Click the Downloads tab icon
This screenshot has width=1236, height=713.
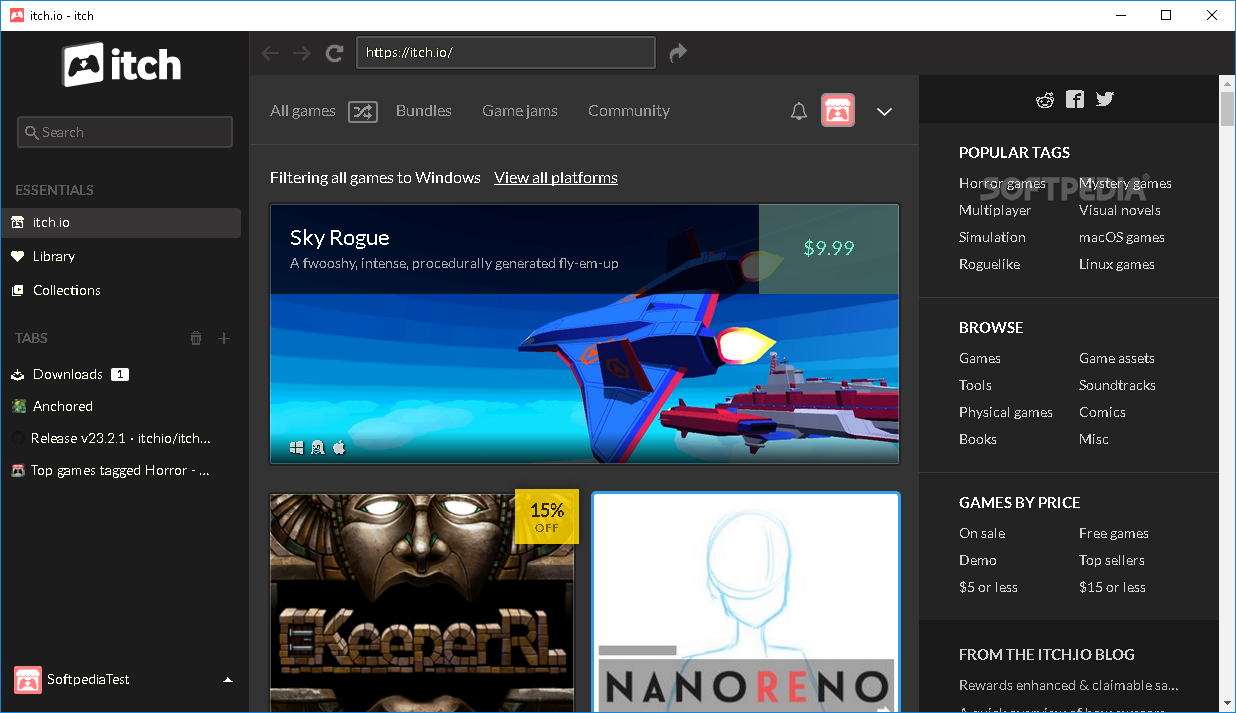(18, 374)
